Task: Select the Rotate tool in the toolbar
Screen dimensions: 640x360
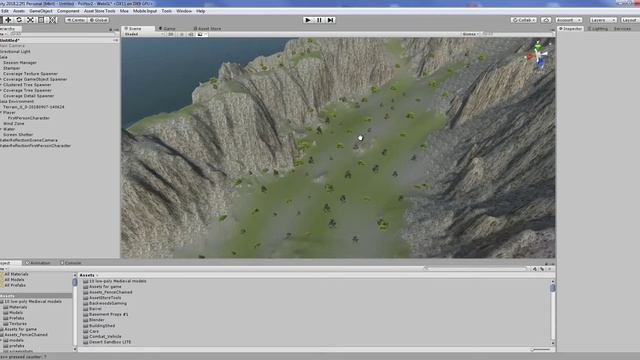Action: click(x=19, y=20)
